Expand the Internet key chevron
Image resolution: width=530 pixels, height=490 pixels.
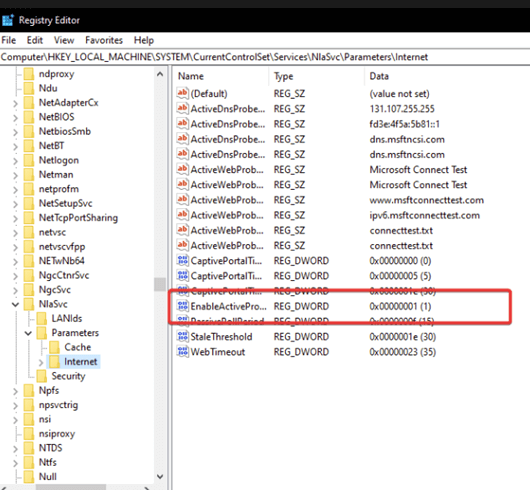41,362
